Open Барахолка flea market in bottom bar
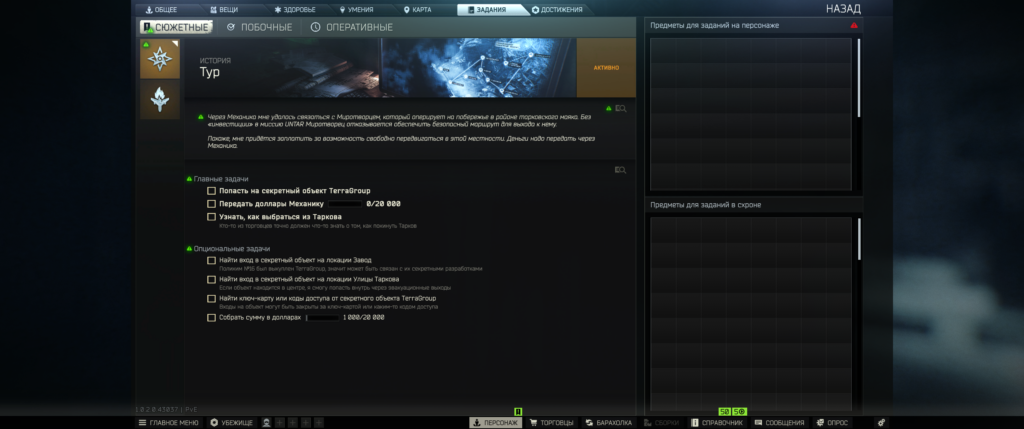This screenshot has width=1024, height=429. 609,423
